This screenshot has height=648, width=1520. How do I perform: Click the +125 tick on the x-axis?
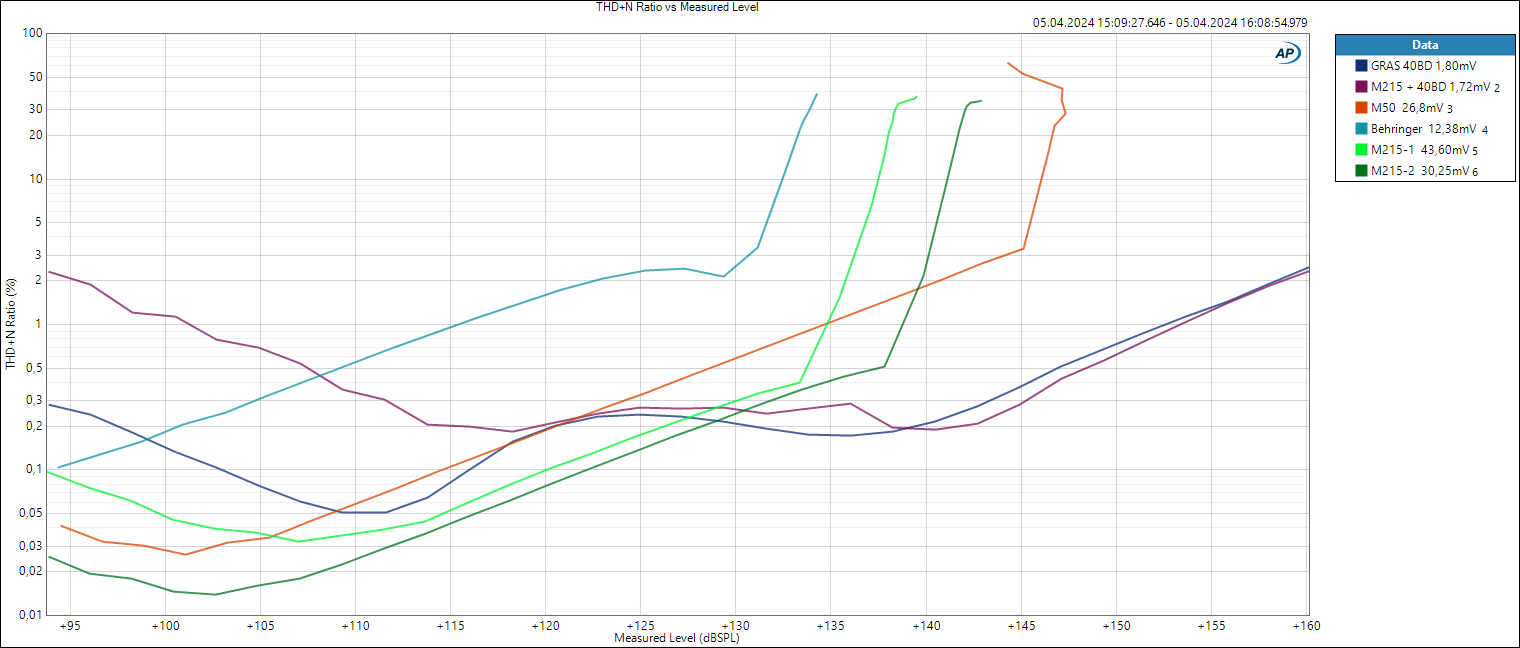pyautogui.click(x=640, y=626)
